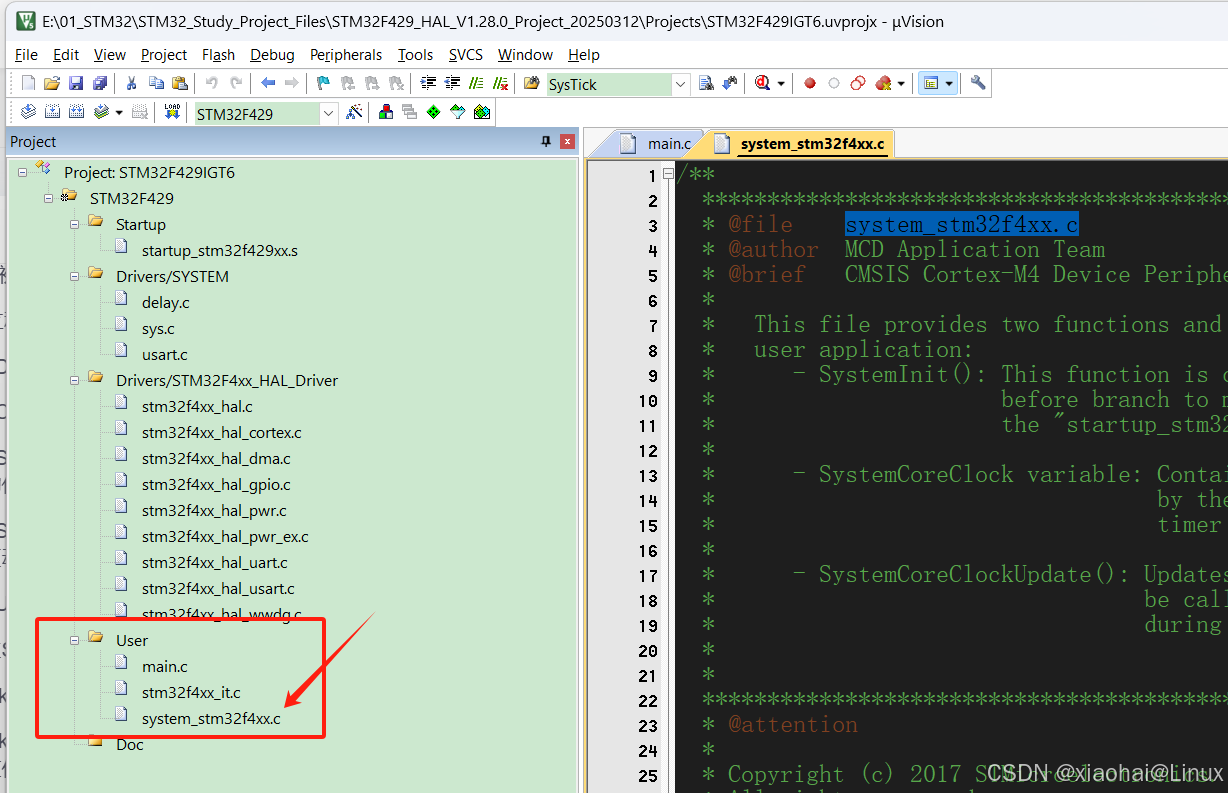Click the Open file folder icon

click(x=52, y=83)
